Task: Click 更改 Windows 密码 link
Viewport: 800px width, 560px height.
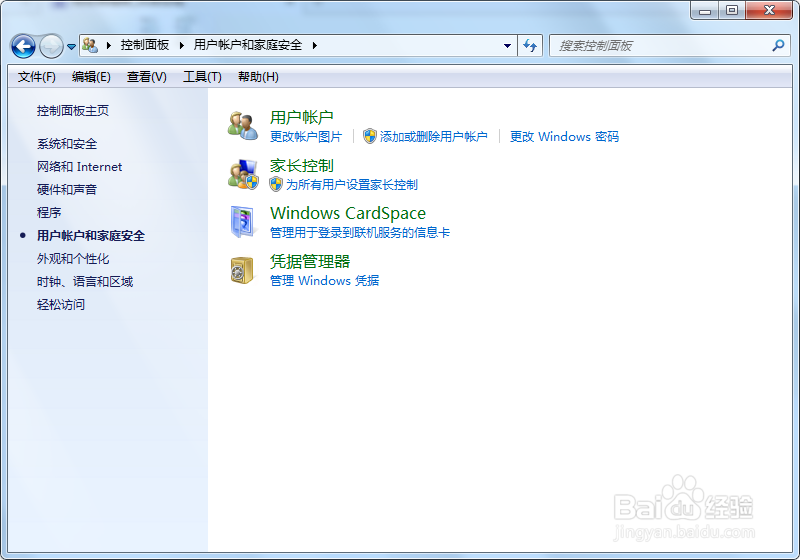Action: [x=564, y=137]
